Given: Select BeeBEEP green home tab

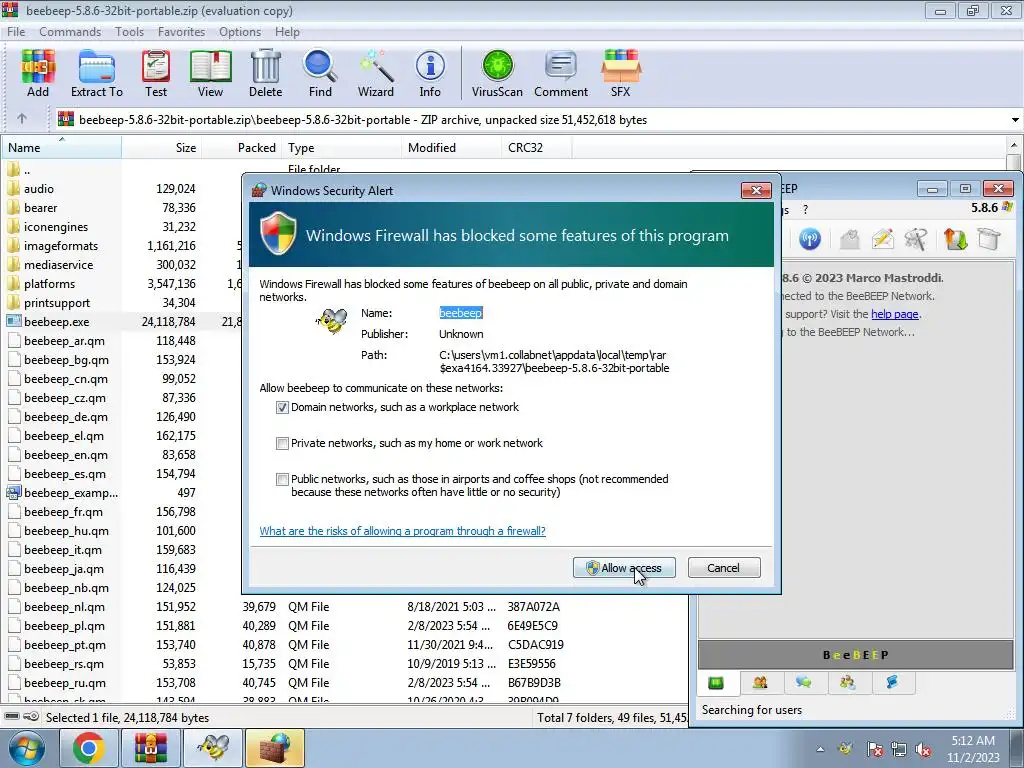Looking at the screenshot, I should pyautogui.click(x=716, y=683).
